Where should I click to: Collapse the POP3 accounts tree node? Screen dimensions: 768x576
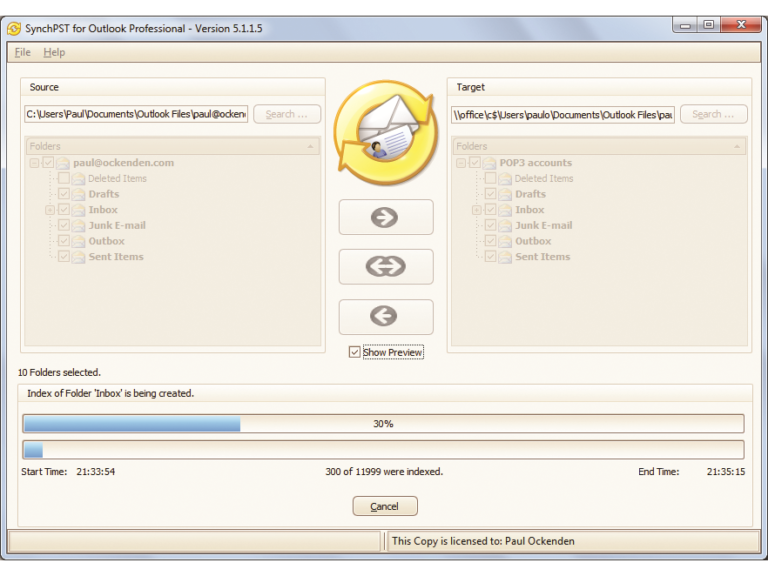click(x=461, y=163)
